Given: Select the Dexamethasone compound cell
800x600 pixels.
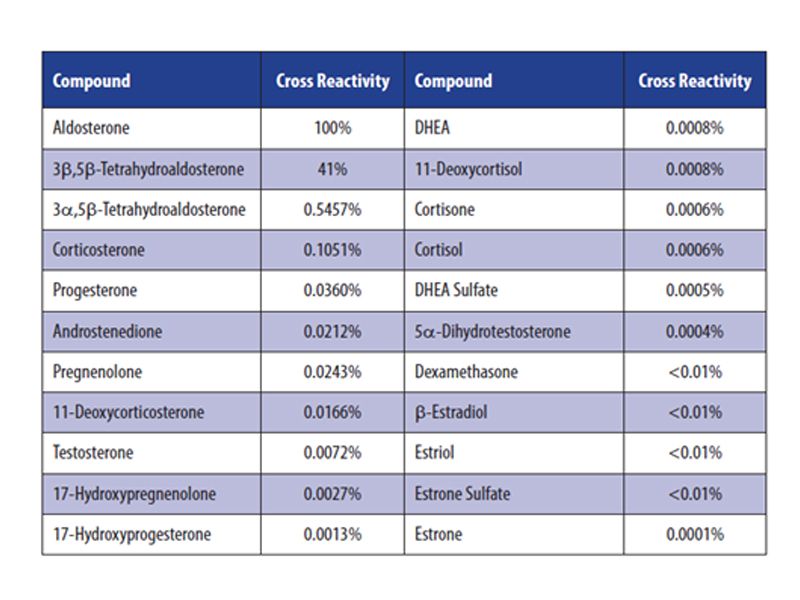Looking at the screenshot, I should [466, 372].
